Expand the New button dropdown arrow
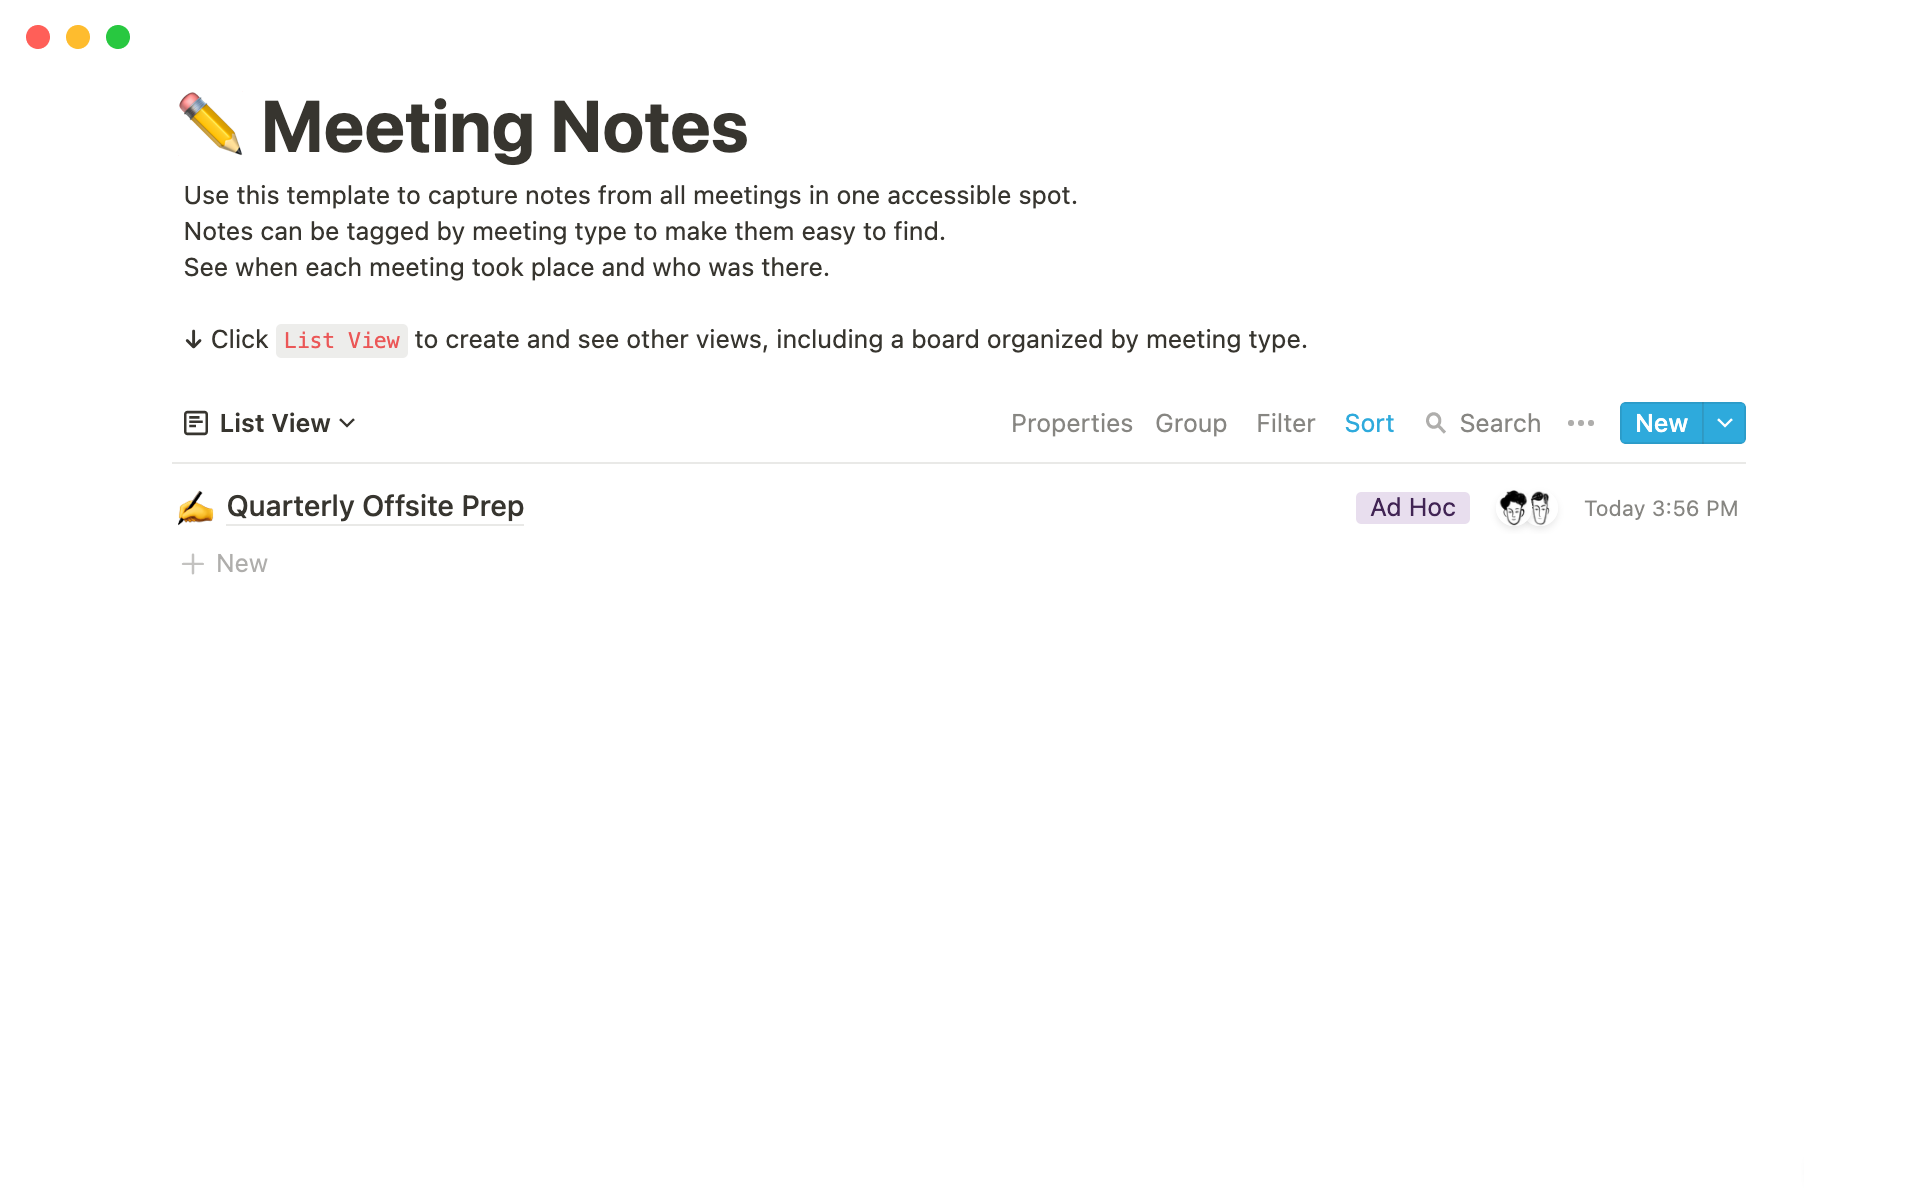This screenshot has height=1200, width=1920. point(1724,423)
